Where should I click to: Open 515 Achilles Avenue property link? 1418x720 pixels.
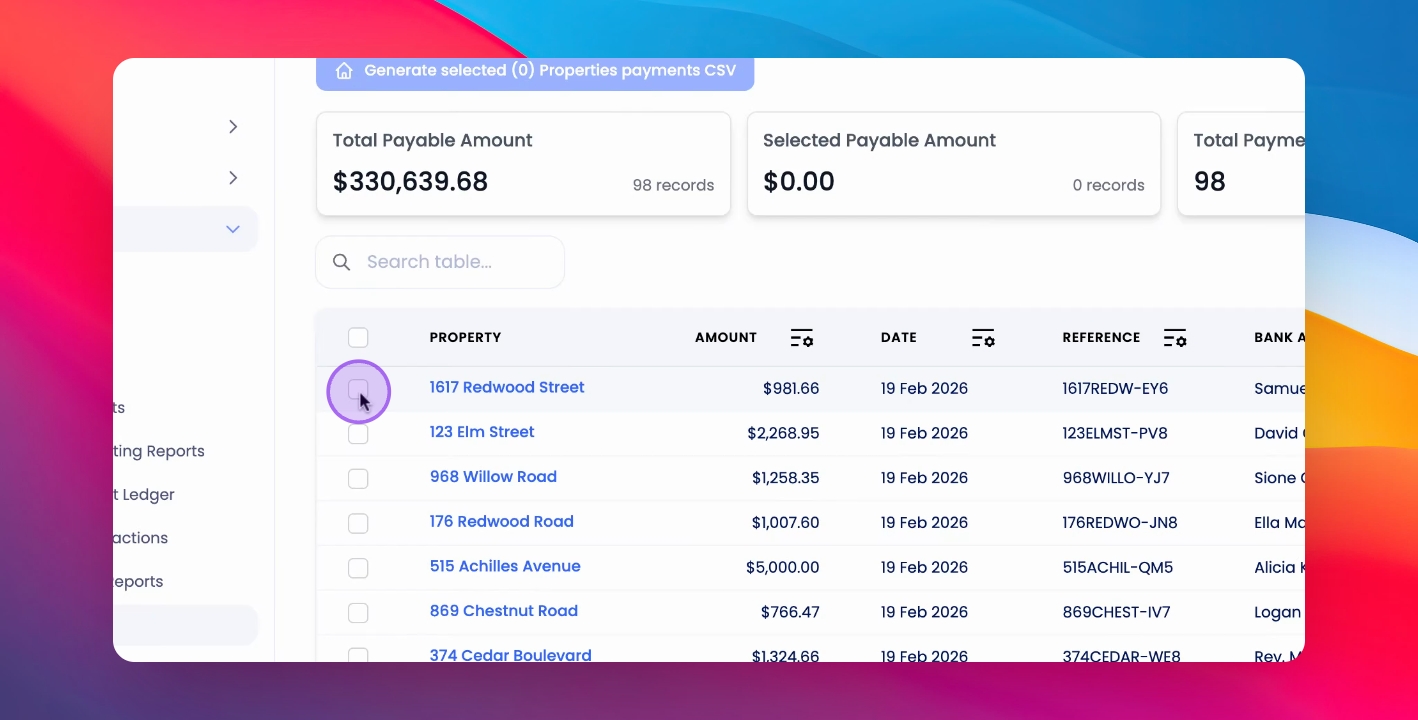(x=505, y=566)
